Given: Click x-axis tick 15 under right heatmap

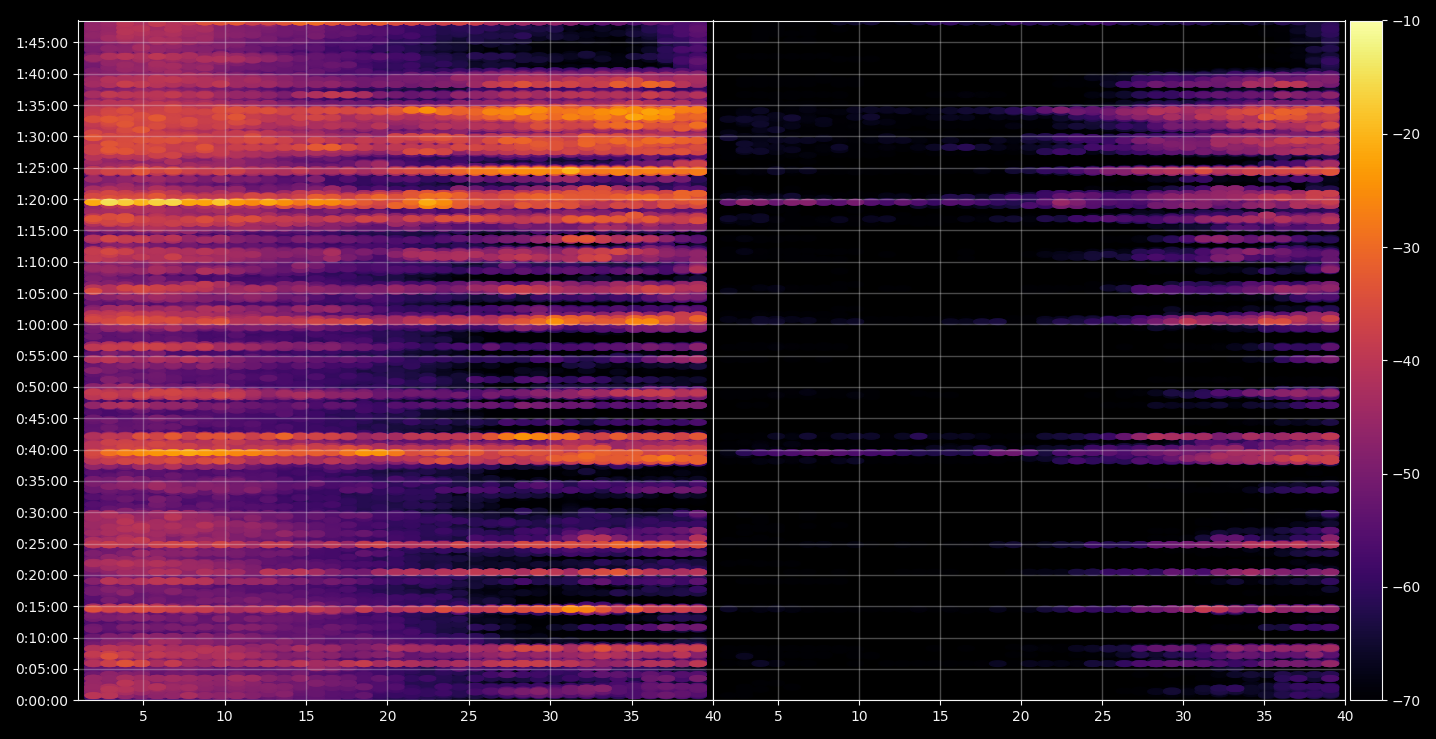Looking at the screenshot, I should coord(939,716).
